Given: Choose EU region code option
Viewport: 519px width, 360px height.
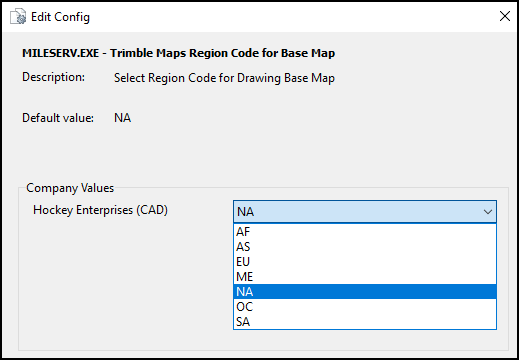Looking at the screenshot, I should (365, 262).
